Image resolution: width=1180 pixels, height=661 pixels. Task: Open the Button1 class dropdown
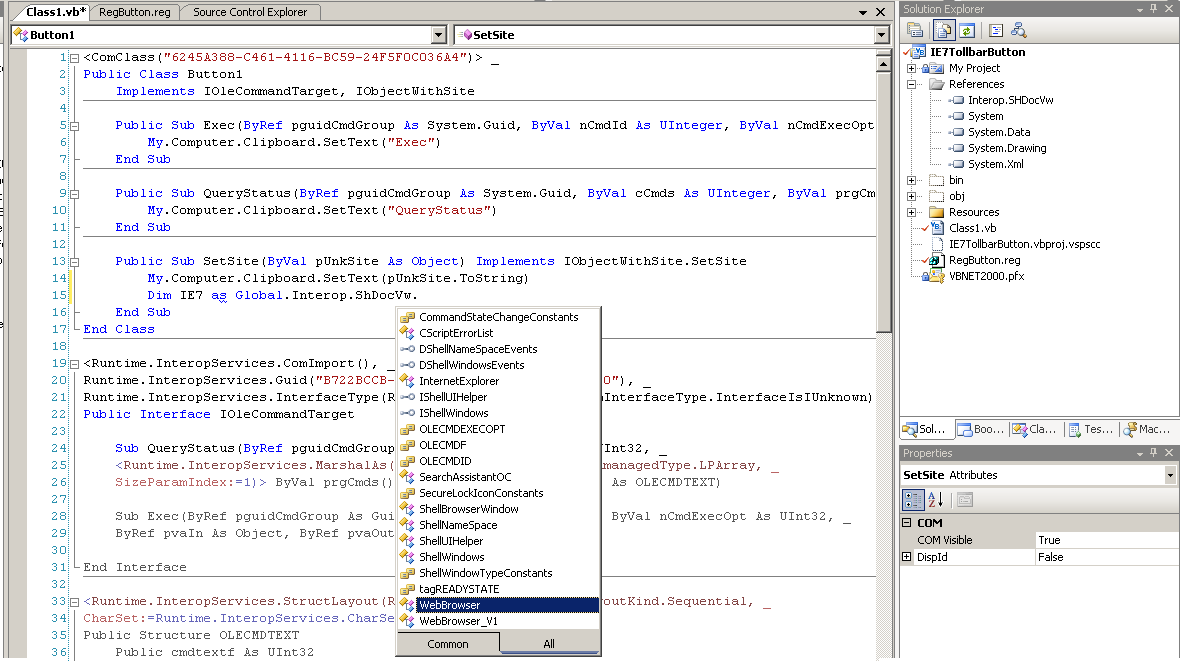[439, 35]
